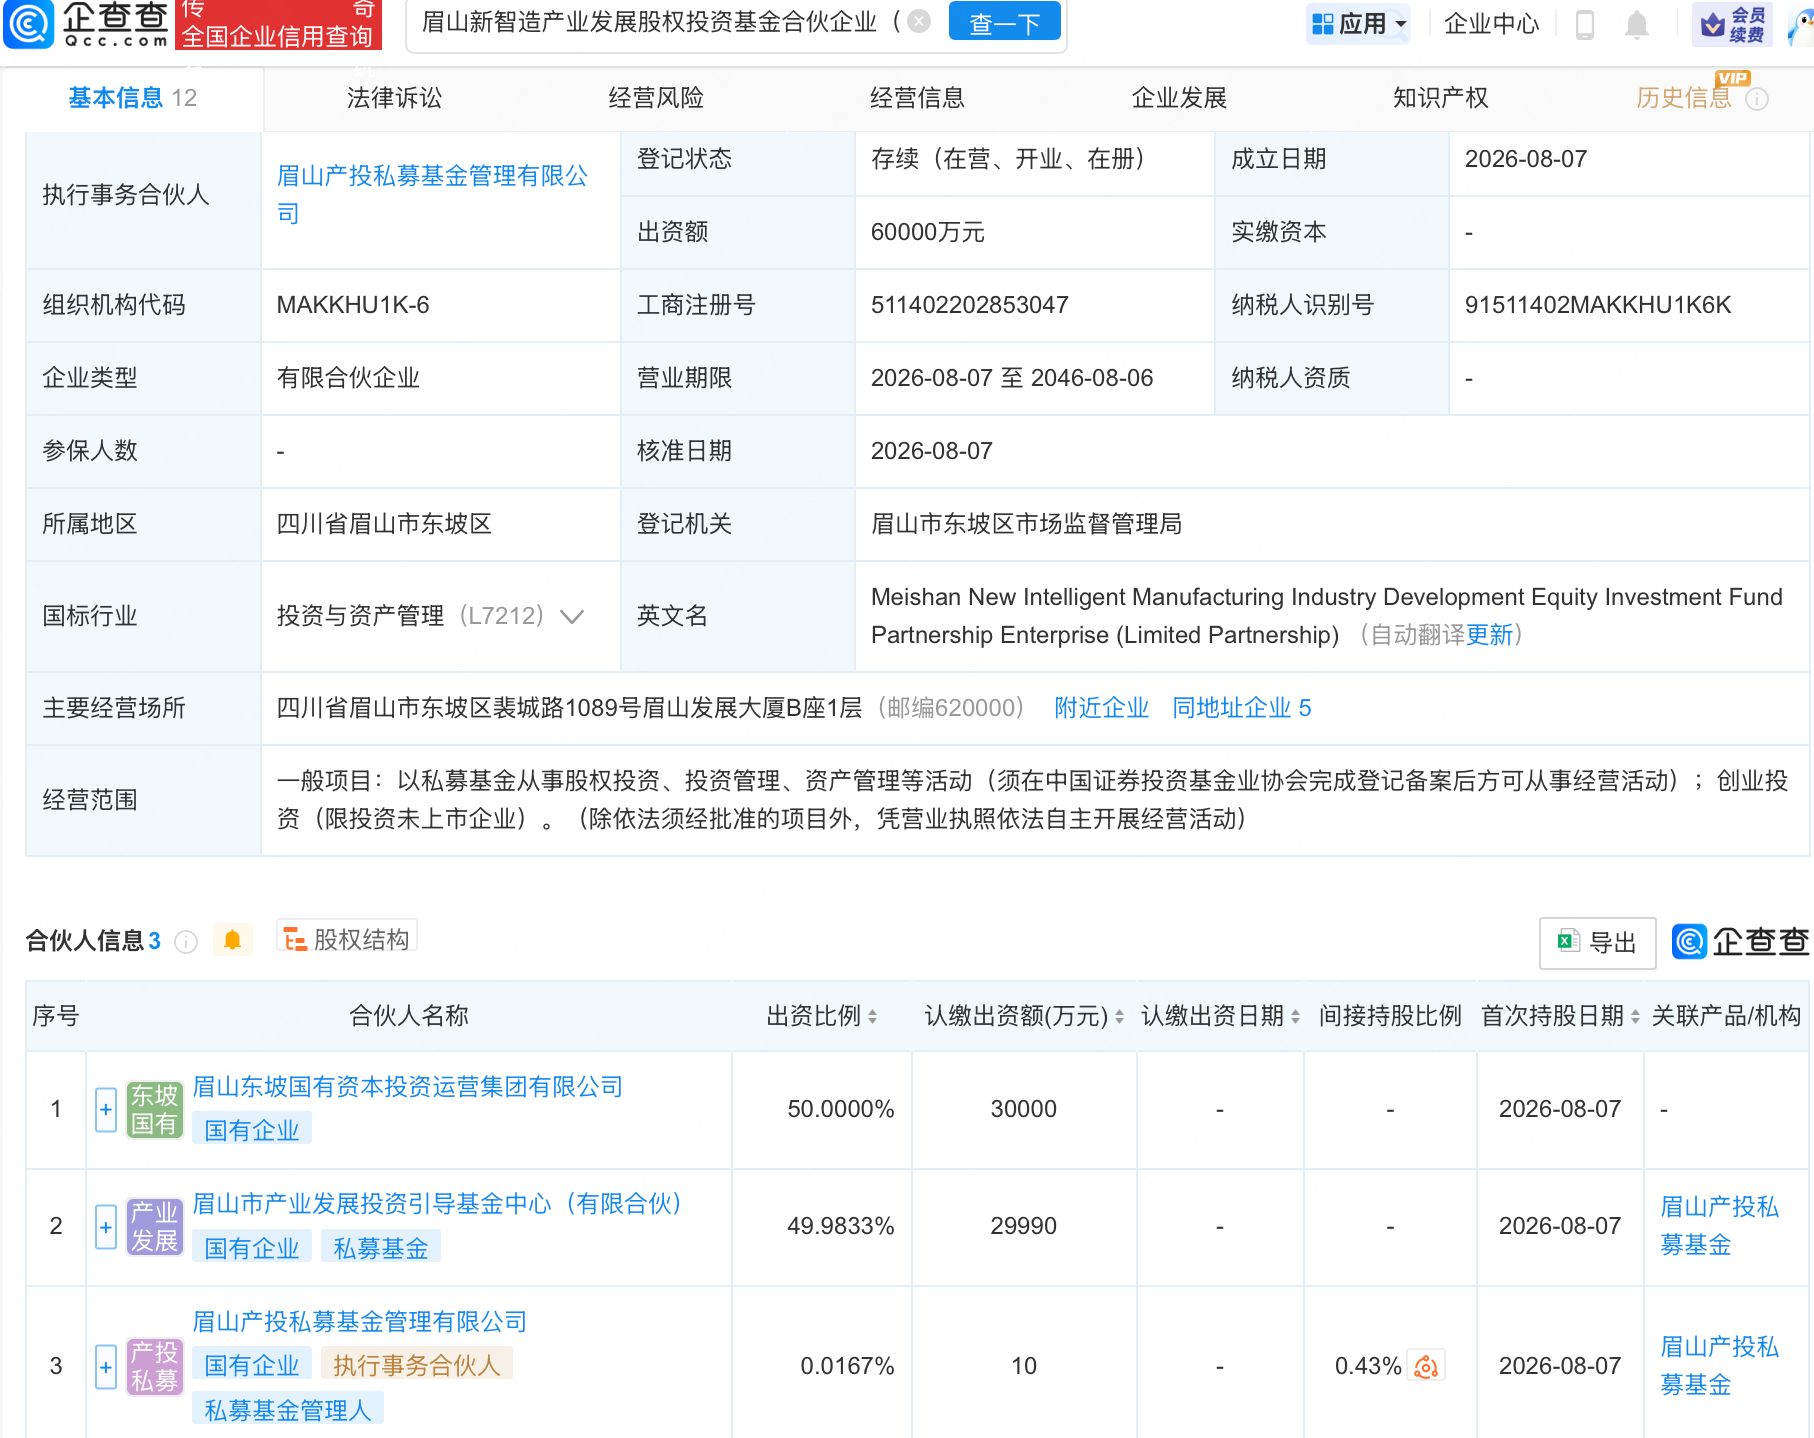Viewport: 1814px width, 1438px height.
Task: Select 纳税人识别号 91511402MAKKHU1K6K text
Action: (x=1597, y=305)
